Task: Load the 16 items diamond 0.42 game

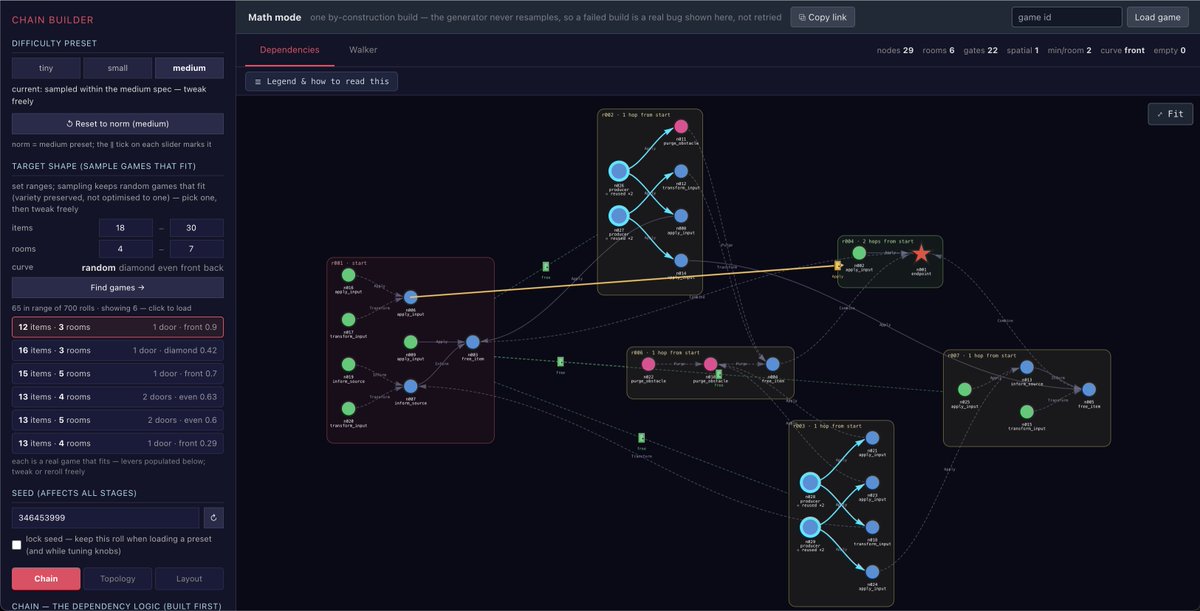Action: click(118, 350)
